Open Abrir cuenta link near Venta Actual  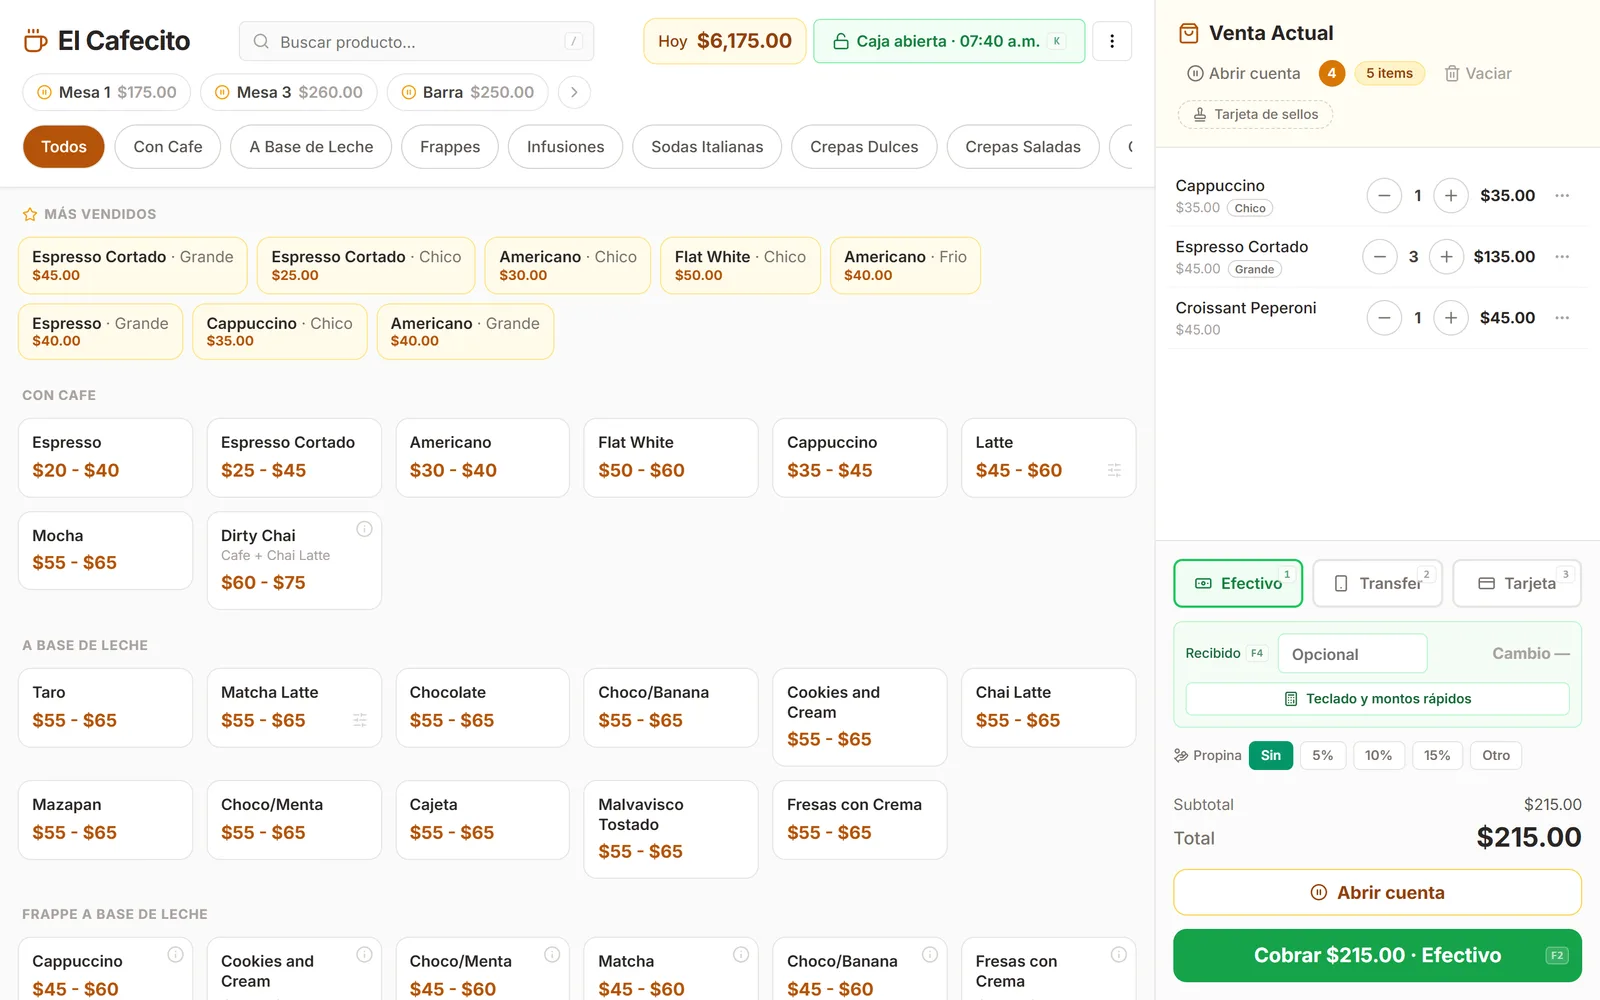pyautogui.click(x=1243, y=73)
